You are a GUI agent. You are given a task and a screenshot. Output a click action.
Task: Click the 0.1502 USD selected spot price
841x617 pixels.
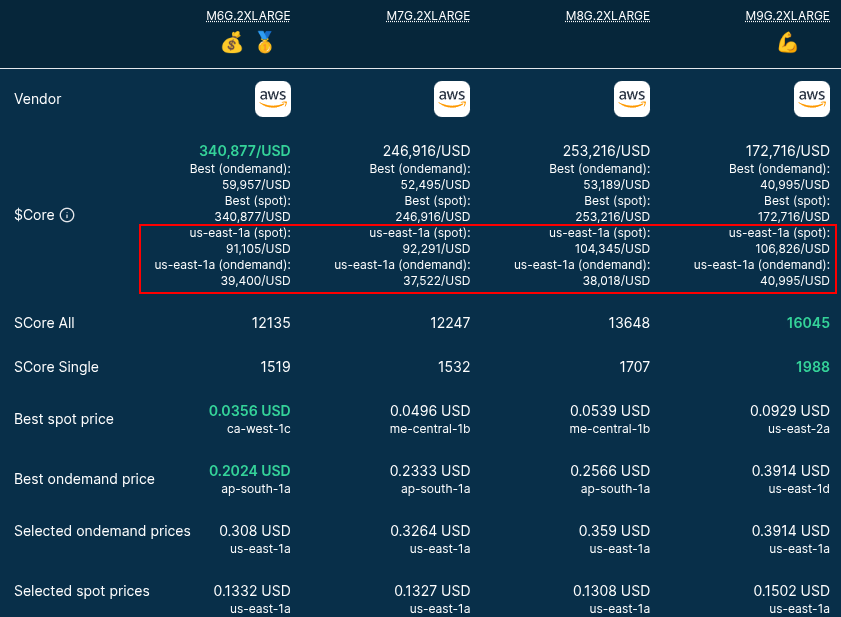click(x=792, y=591)
